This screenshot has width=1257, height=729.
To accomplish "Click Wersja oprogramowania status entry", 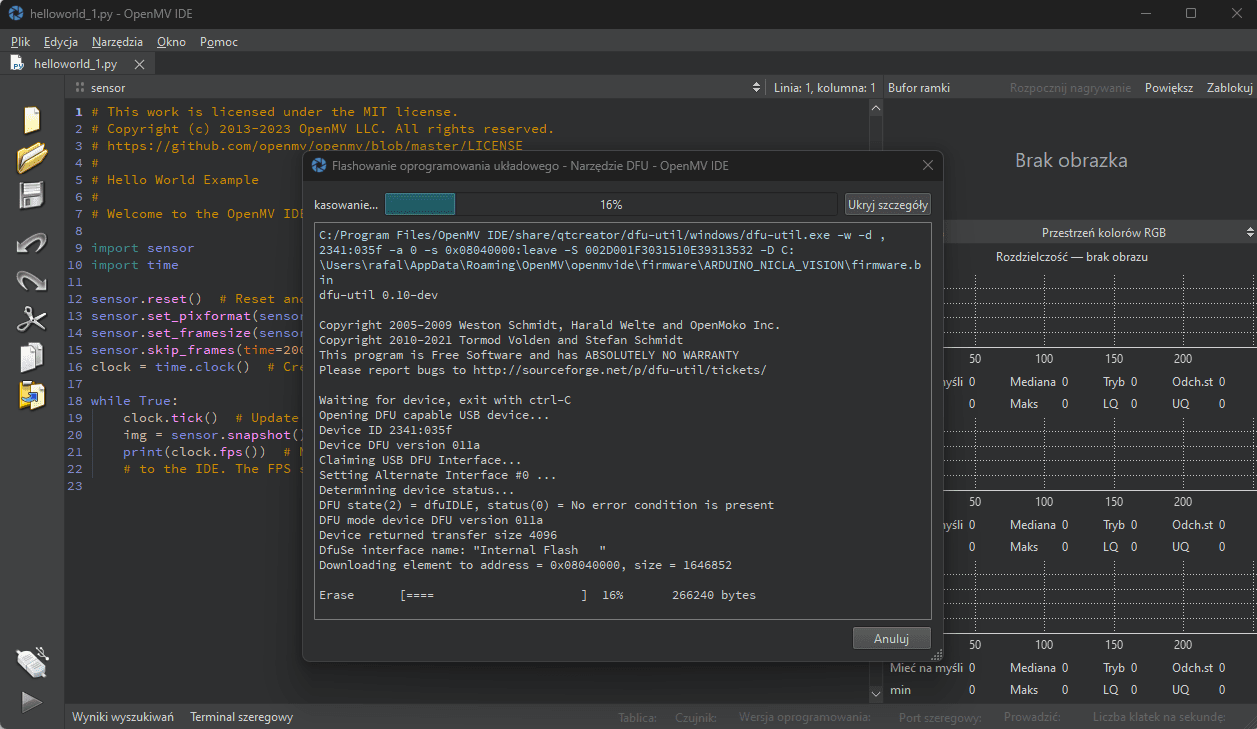I will 805,717.
